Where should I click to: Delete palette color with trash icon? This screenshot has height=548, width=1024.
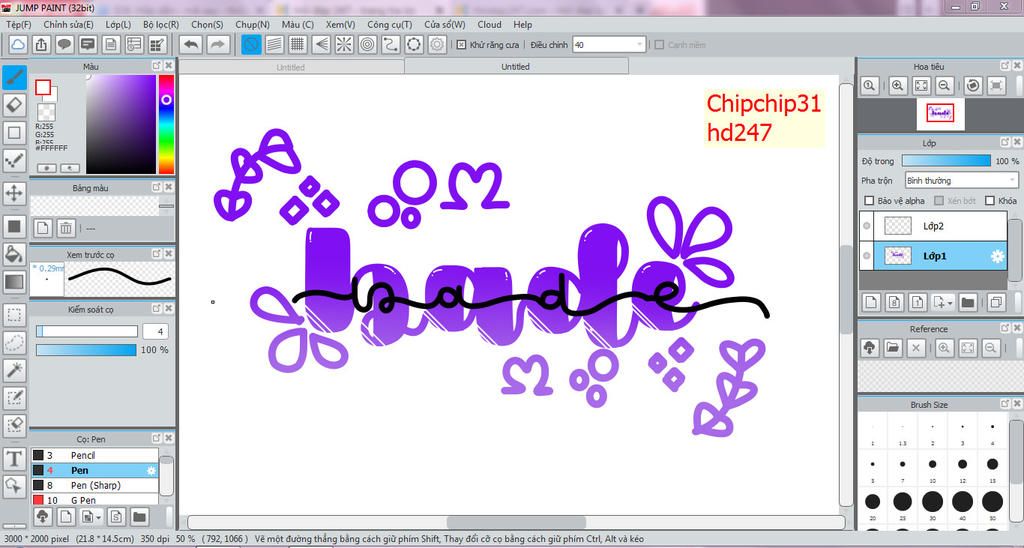click(x=66, y=228)
